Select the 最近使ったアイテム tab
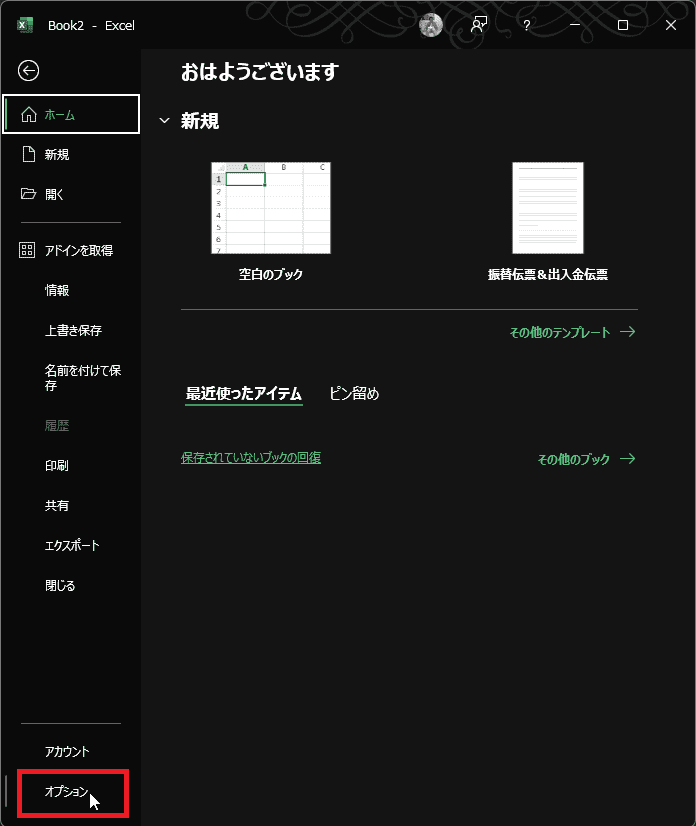696x826 pixels. [x=243, y=394]
